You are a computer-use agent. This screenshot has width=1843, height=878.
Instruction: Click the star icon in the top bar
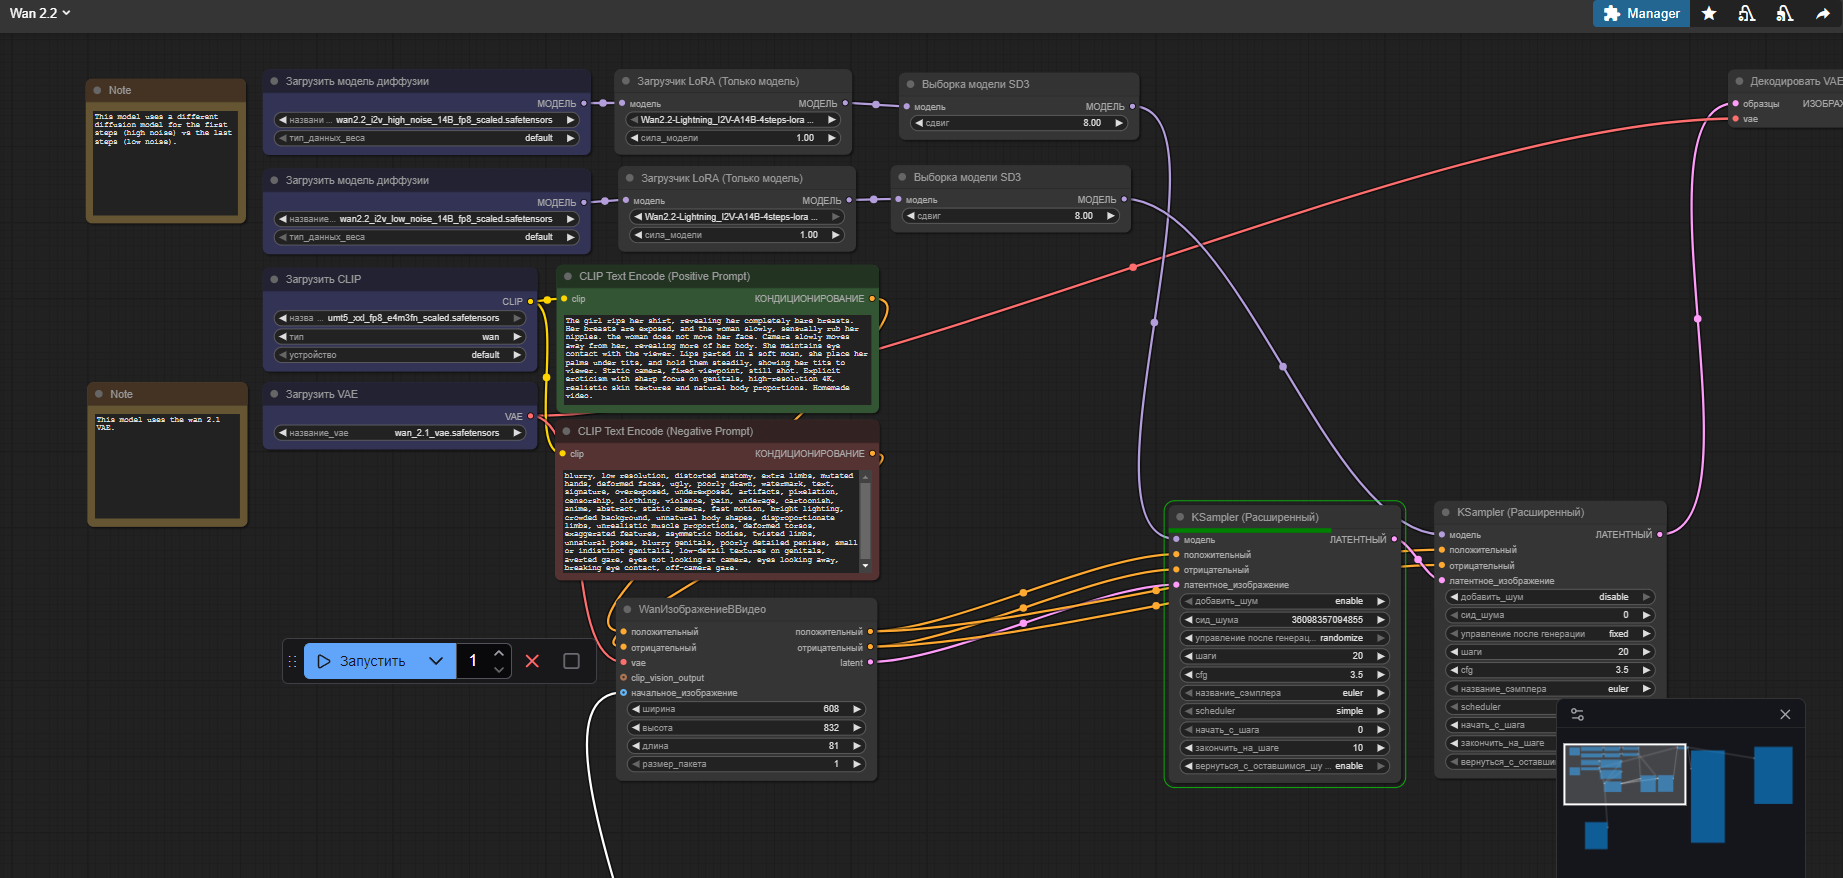(1709, 14)
